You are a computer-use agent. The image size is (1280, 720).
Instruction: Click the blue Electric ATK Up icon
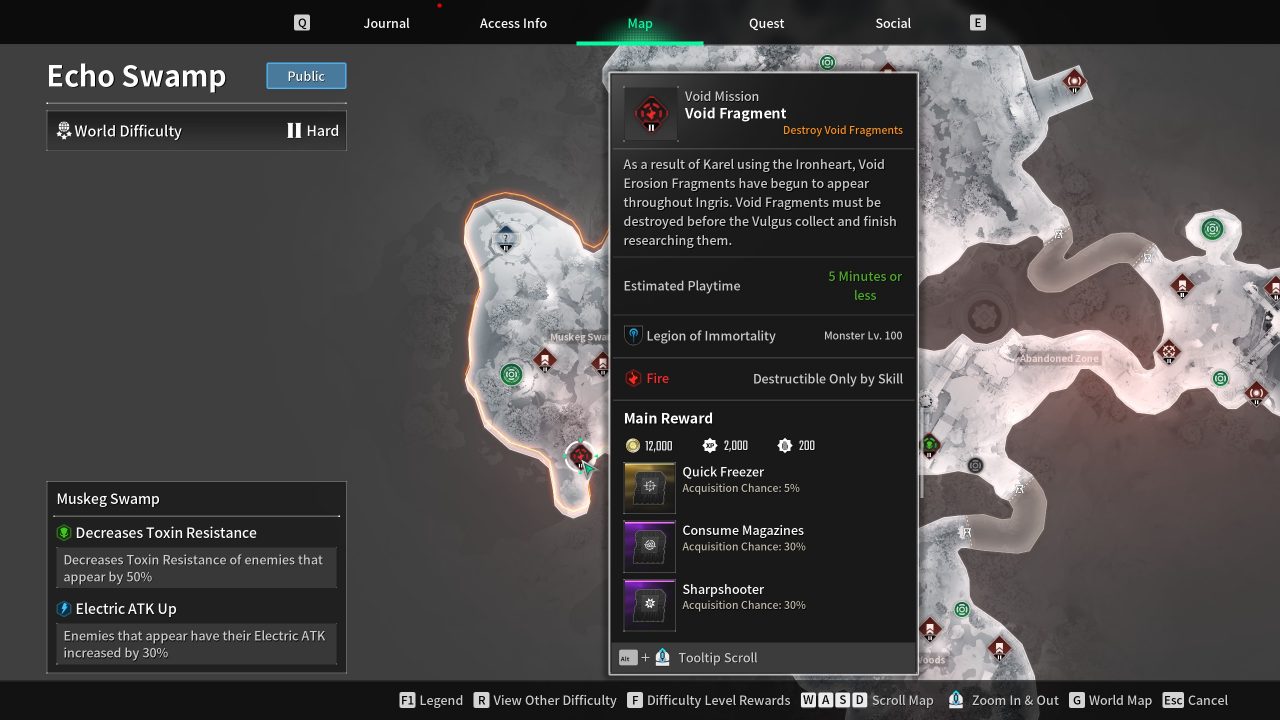63,608
